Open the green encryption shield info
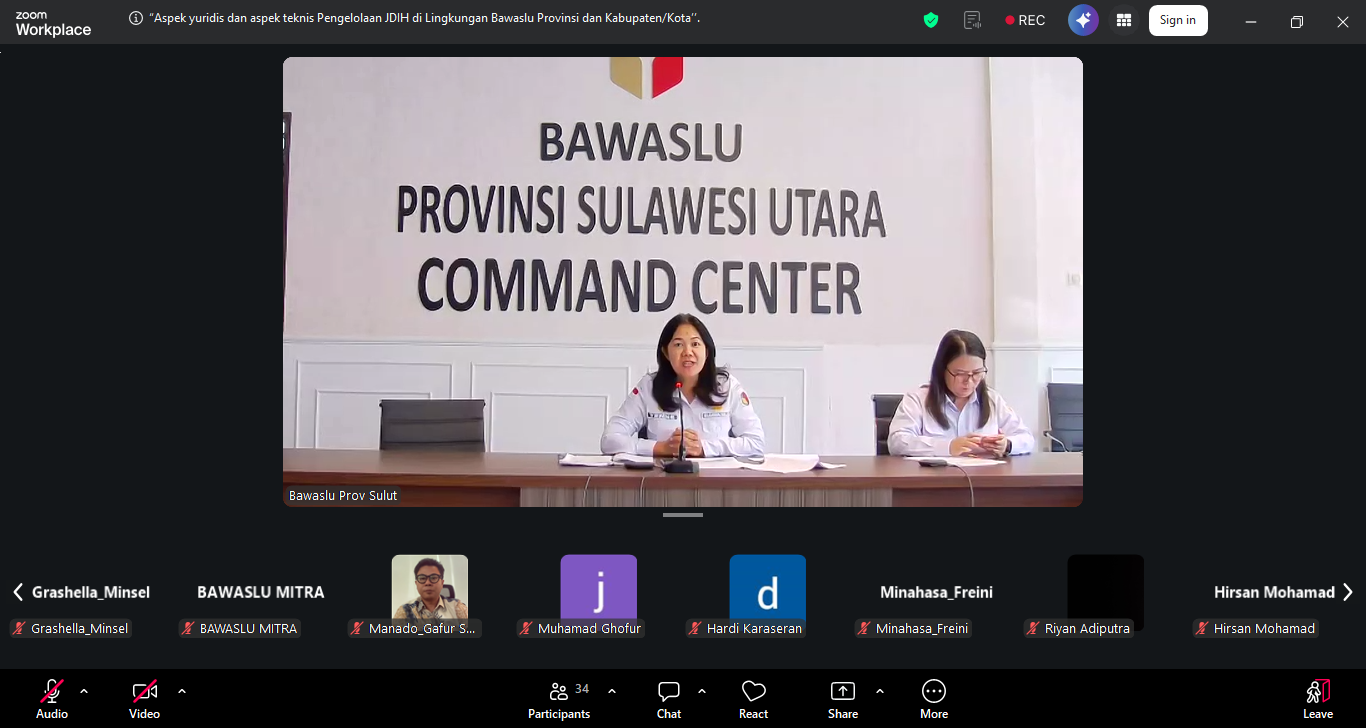 point(931,20)
